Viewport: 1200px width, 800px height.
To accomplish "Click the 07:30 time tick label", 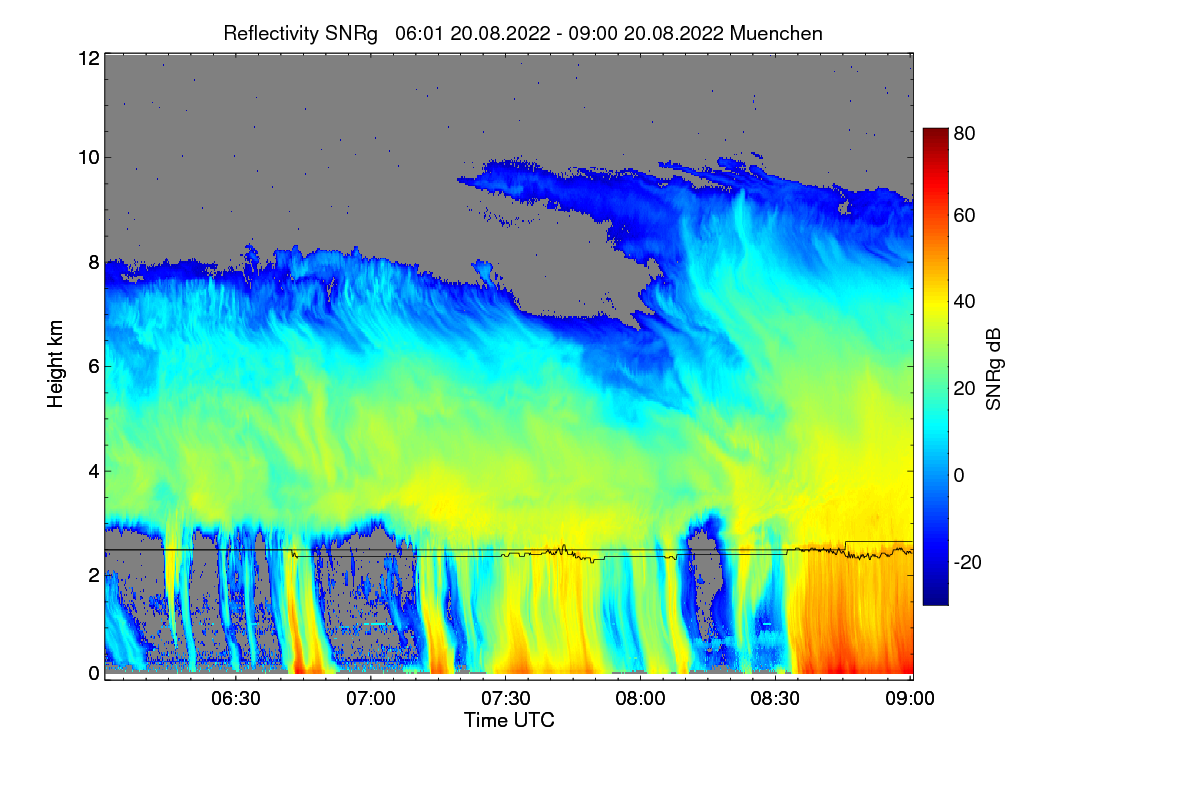I will pyautogui.click(x=506, y=699).
